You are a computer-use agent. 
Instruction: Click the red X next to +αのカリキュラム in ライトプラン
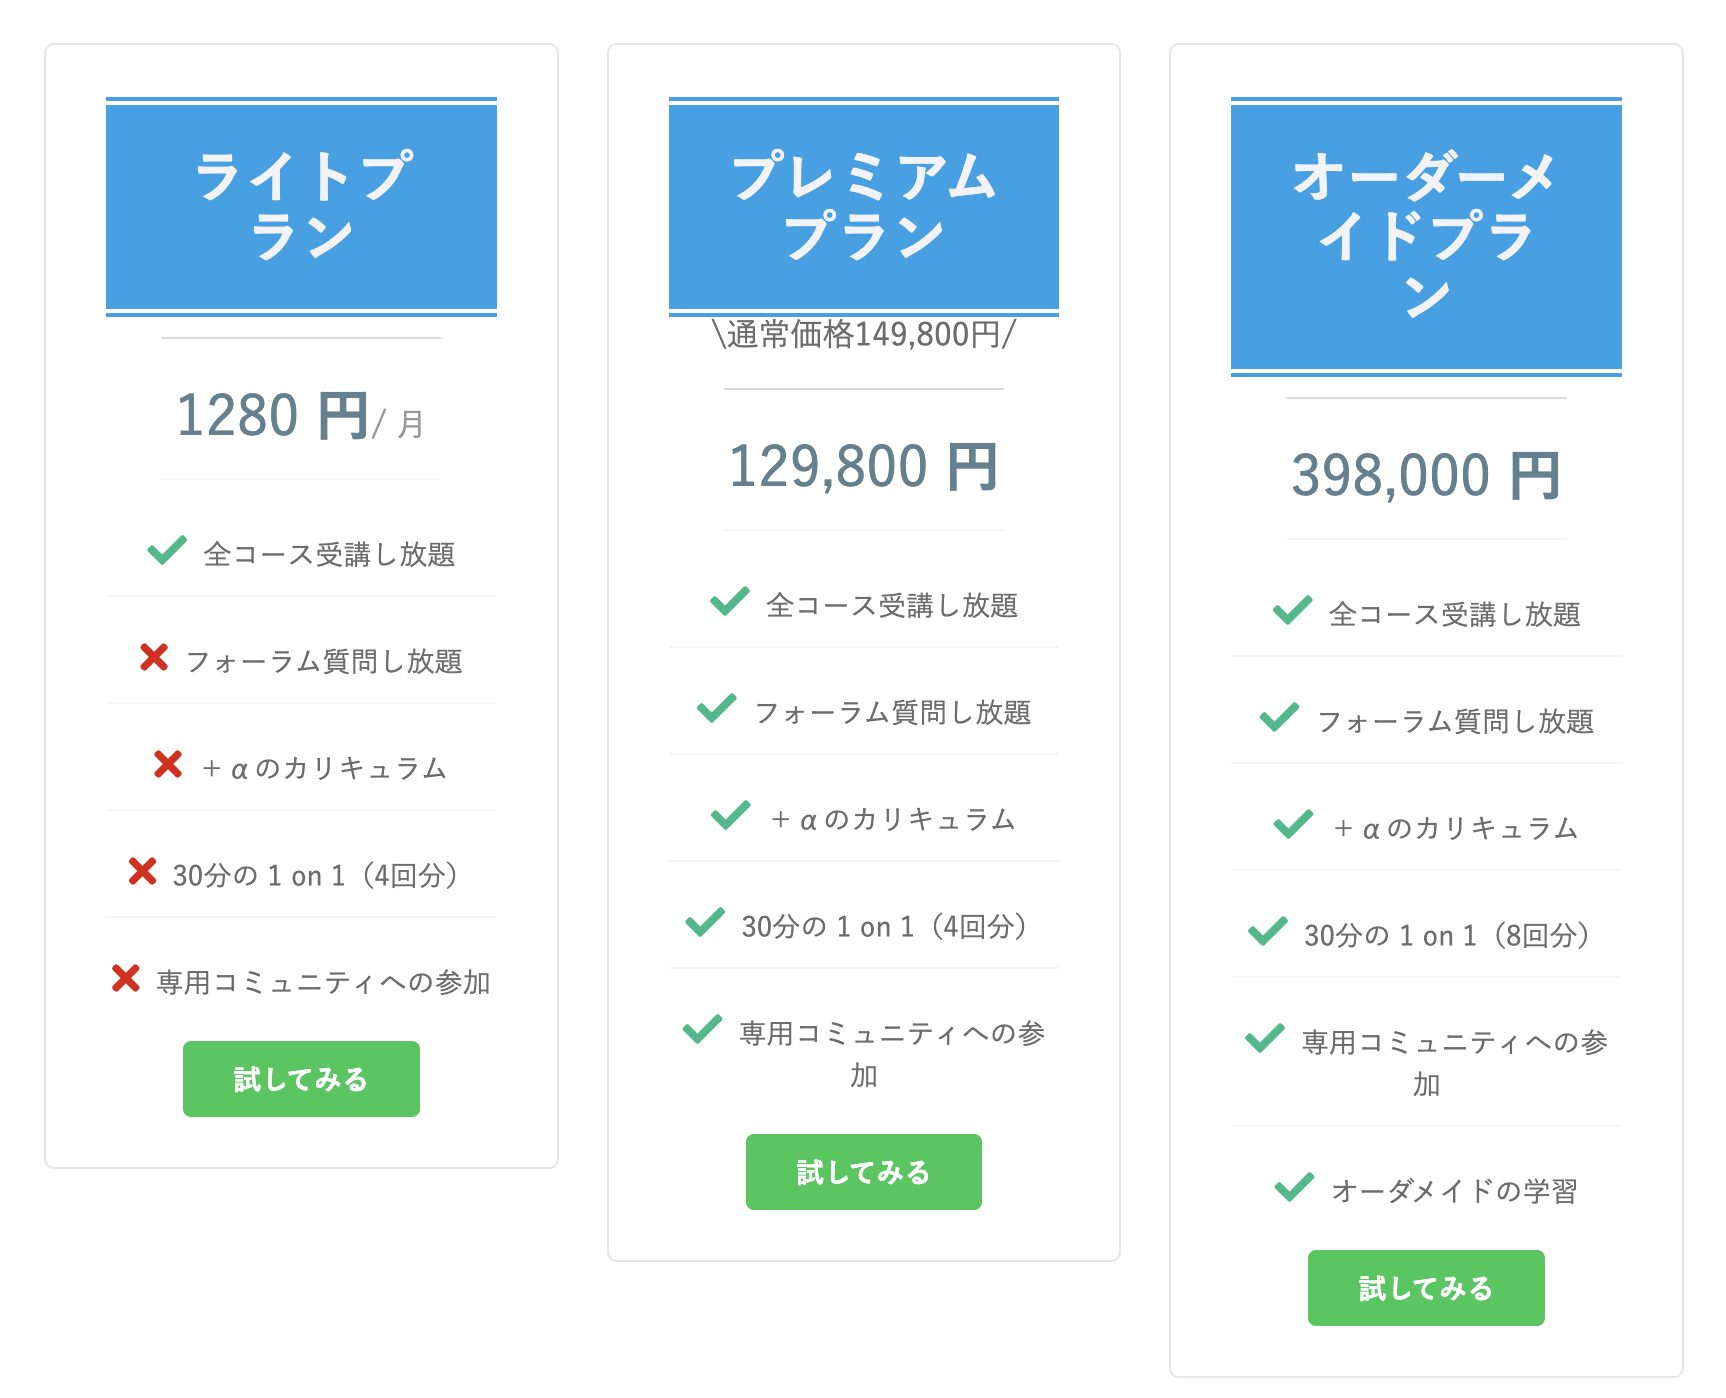click(168, 764)
